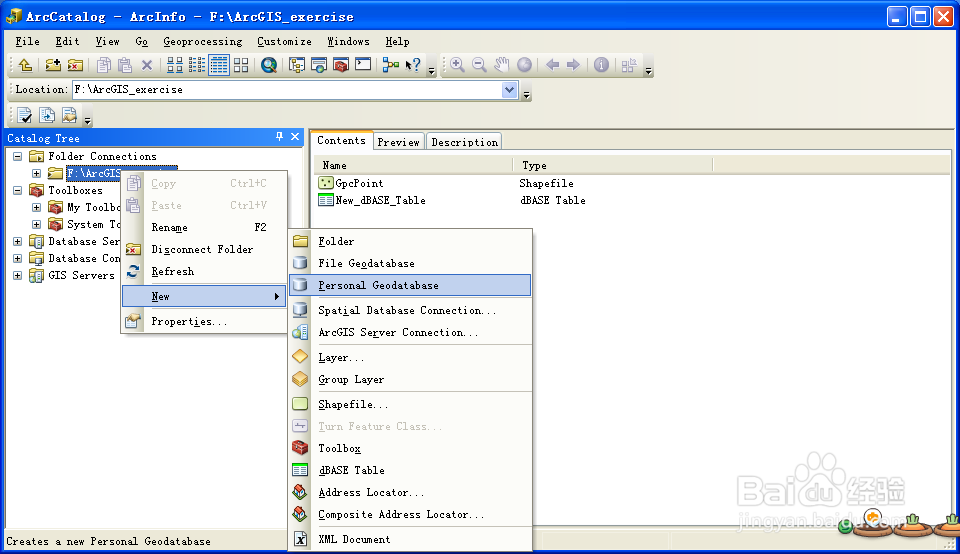Toggle the Catalog Tree window icon

point(297,65)
